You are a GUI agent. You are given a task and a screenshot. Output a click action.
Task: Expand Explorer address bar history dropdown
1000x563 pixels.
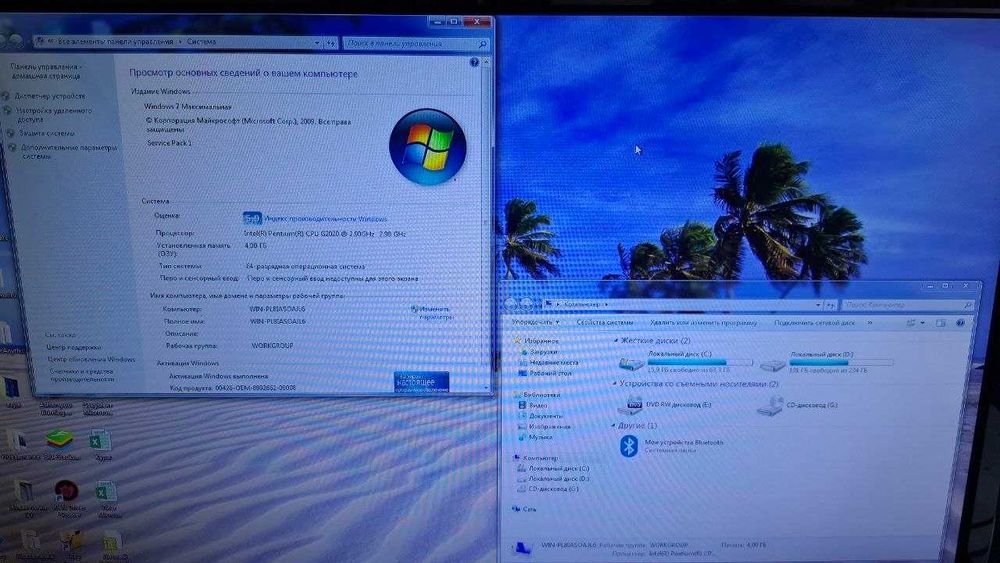pos(818,305)
